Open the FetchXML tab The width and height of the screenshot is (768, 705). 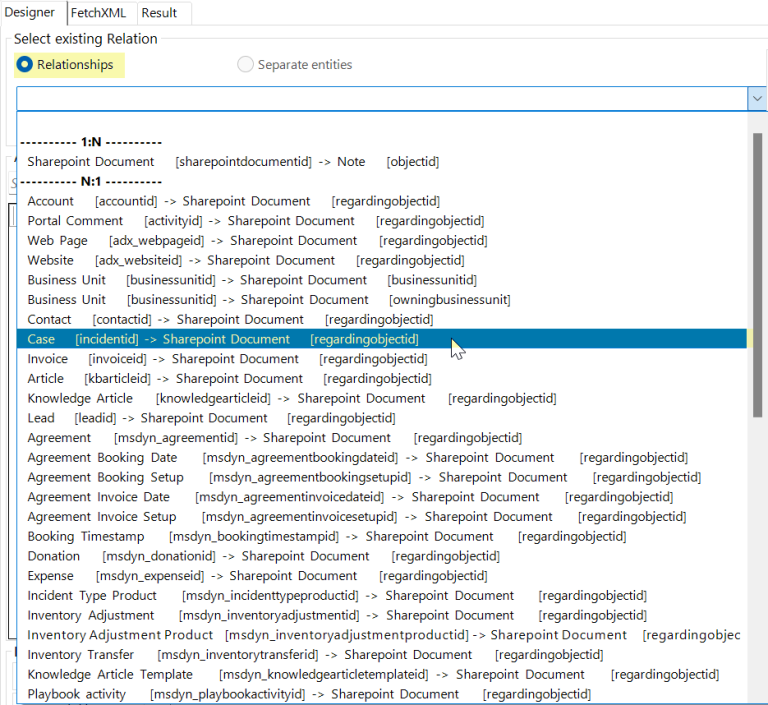point(98,13)
